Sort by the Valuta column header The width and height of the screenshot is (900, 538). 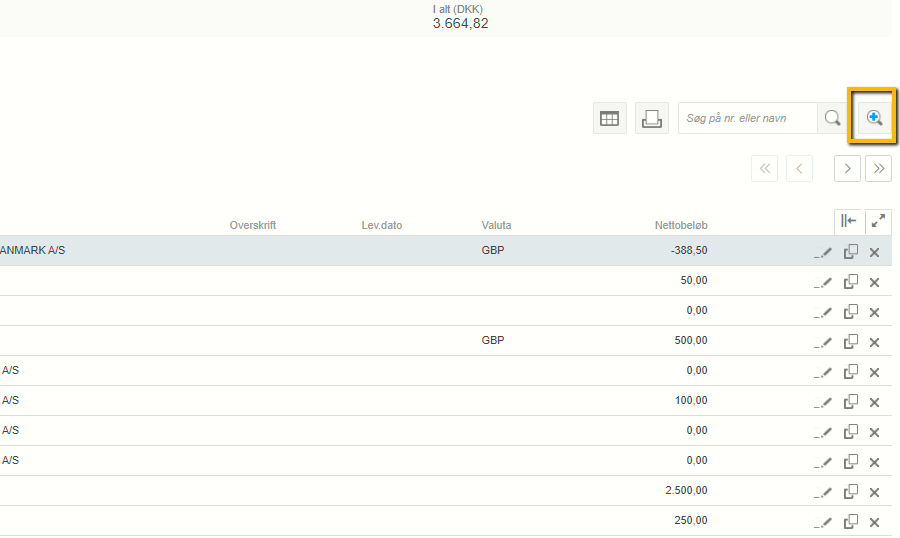point(496,226)
